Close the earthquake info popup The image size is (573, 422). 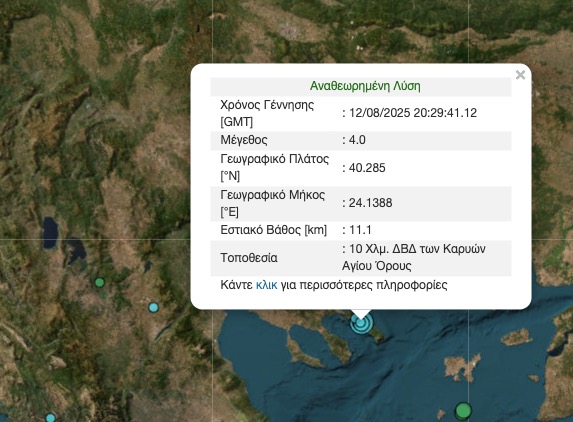tap(520, 75)
